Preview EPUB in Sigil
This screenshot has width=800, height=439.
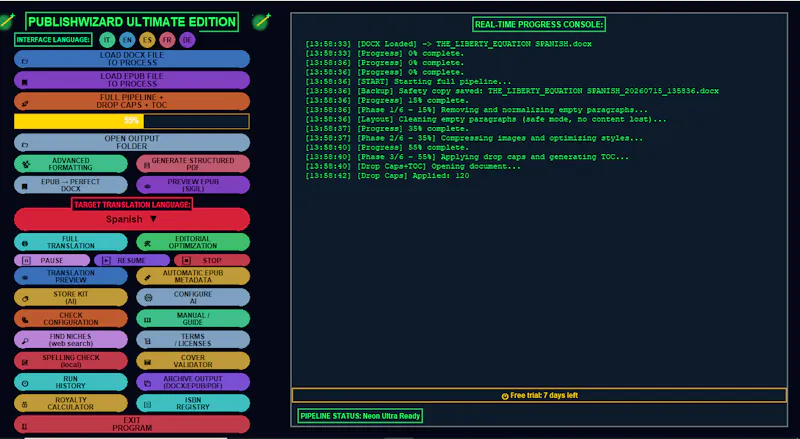point(193,185)
